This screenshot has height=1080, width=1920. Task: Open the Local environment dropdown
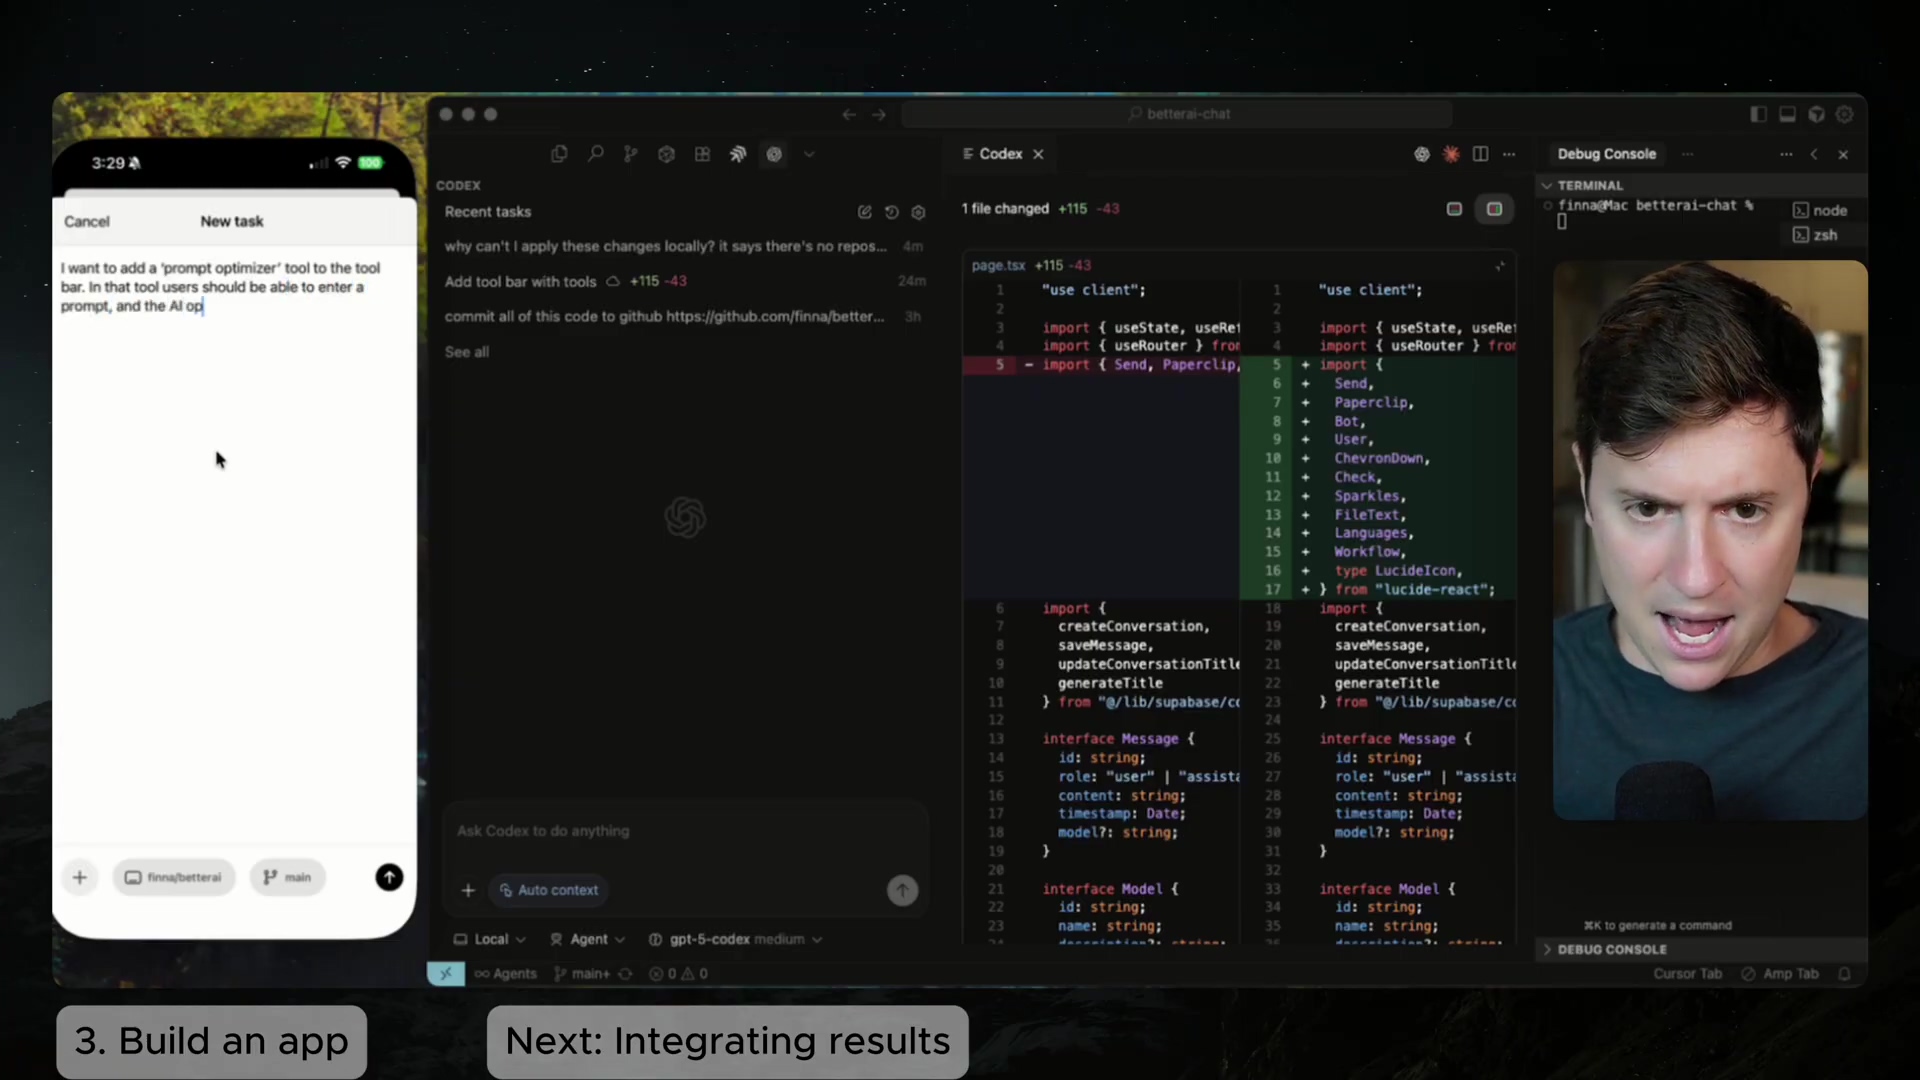pyautogui.click(x=490, y=939)
